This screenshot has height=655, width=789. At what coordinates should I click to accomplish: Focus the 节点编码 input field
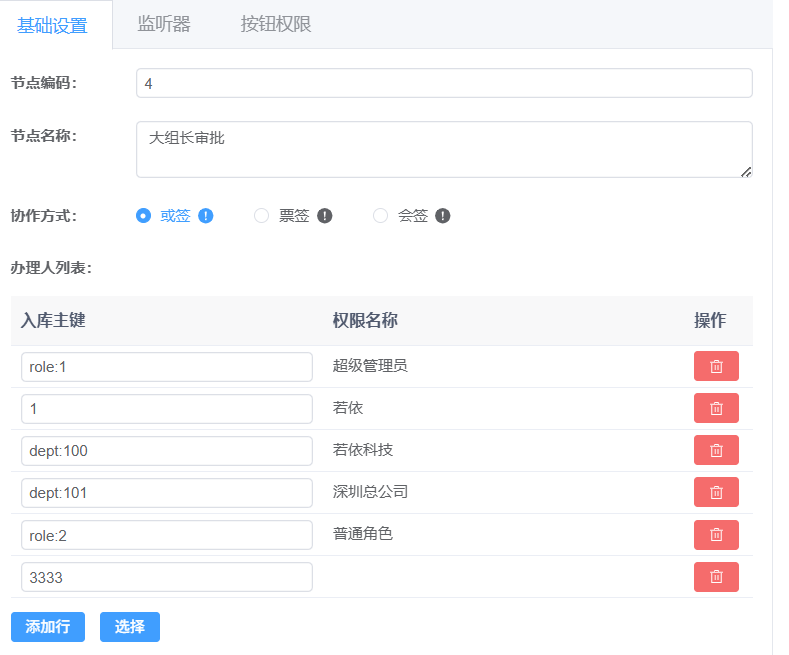pos(444,83)
